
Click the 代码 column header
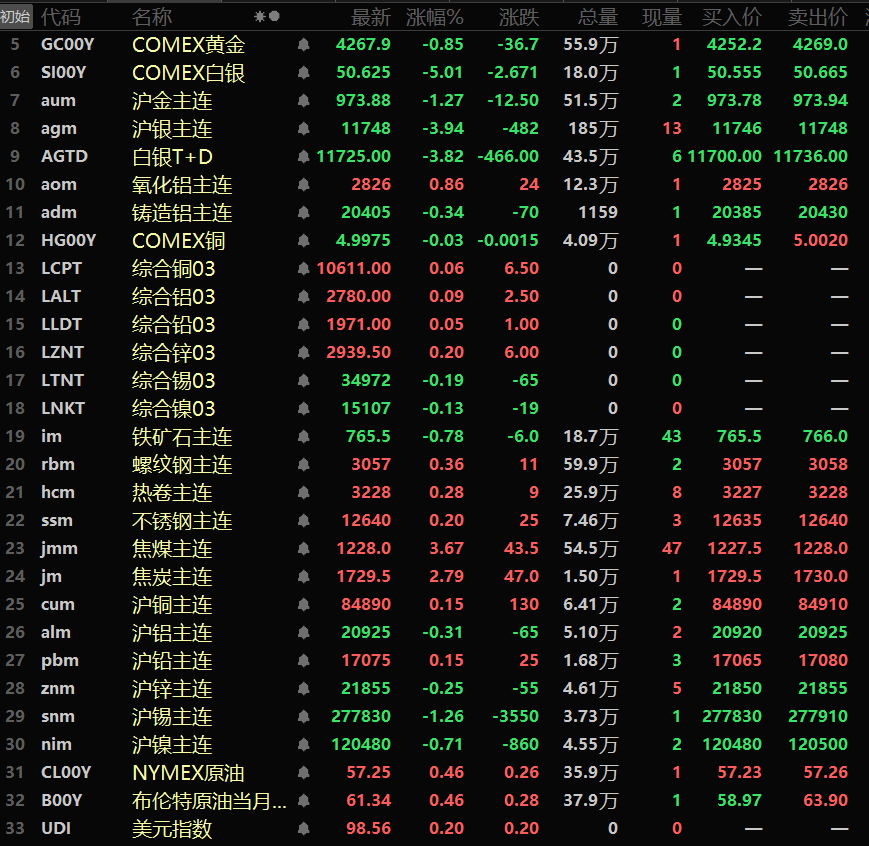click(61, 17)
